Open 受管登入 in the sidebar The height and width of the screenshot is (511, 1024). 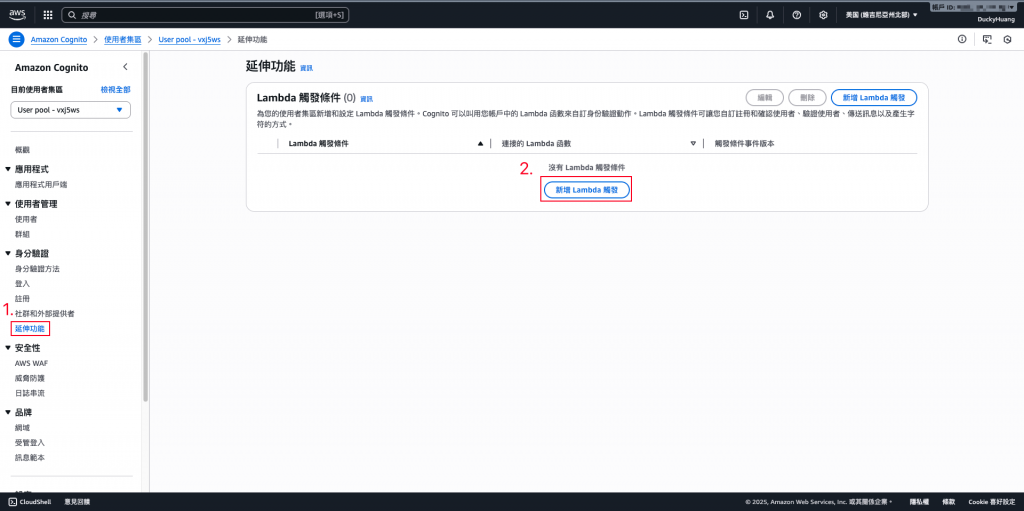(29, 442)
